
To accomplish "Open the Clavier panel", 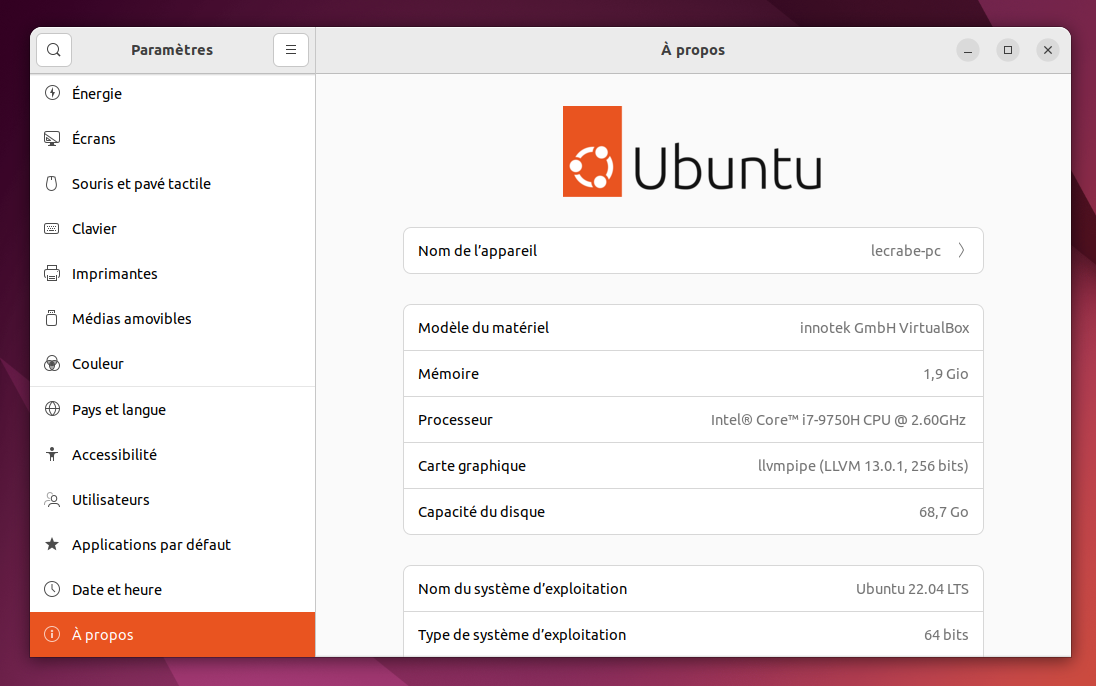I will coord(173,229).
